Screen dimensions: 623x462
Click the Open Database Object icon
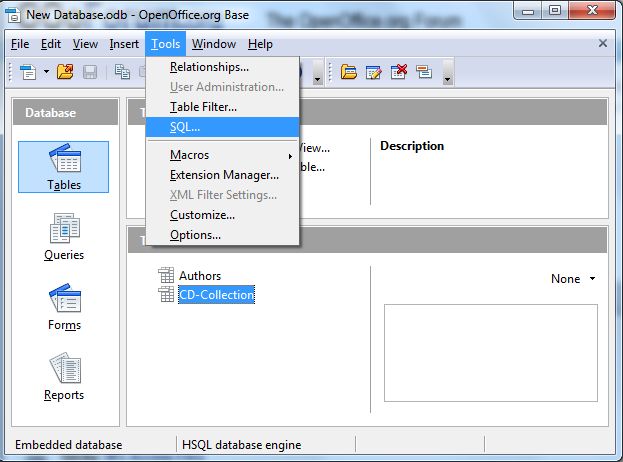click(x=348, y=72)
